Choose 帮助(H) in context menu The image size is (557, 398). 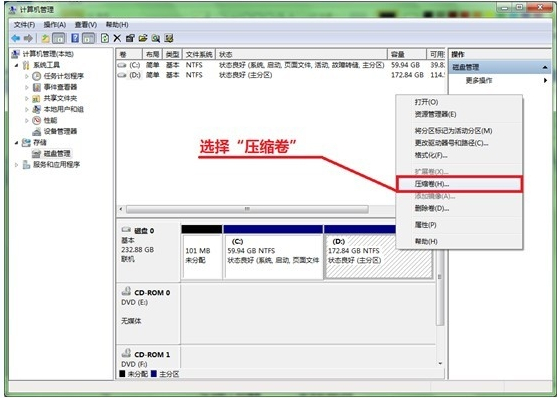click(x=459, y=241)
